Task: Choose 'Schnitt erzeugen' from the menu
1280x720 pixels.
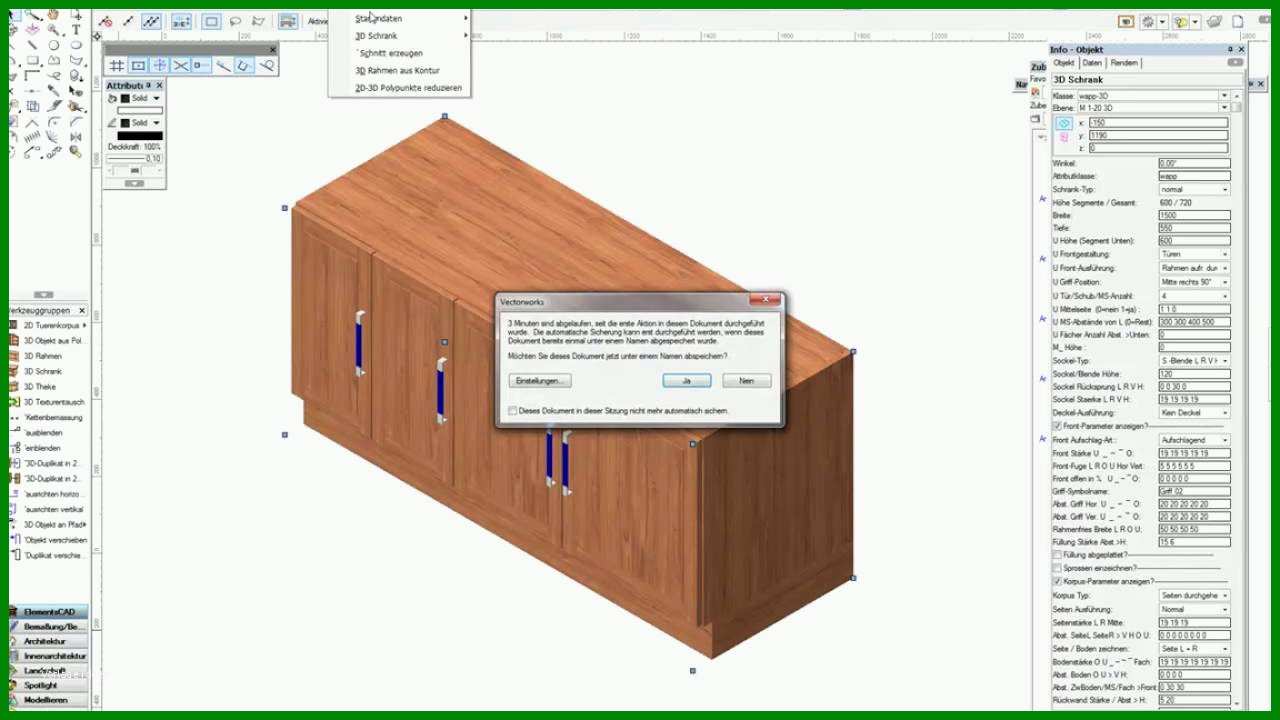Action: click(x=400, y=53)
